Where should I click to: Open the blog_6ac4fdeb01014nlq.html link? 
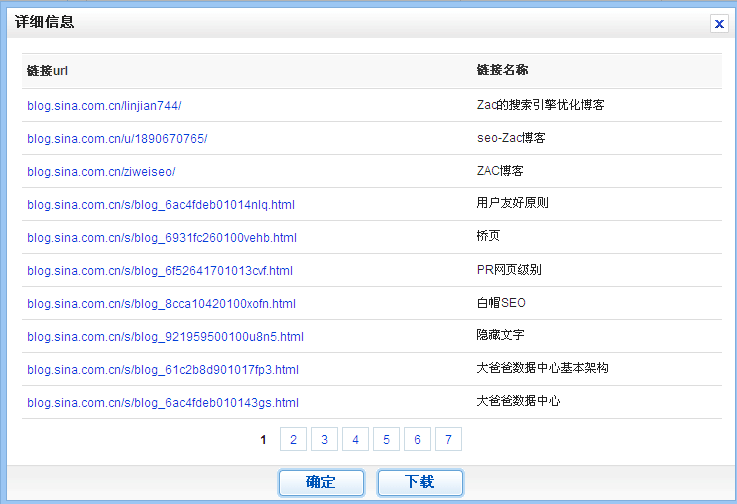point(161,204)
